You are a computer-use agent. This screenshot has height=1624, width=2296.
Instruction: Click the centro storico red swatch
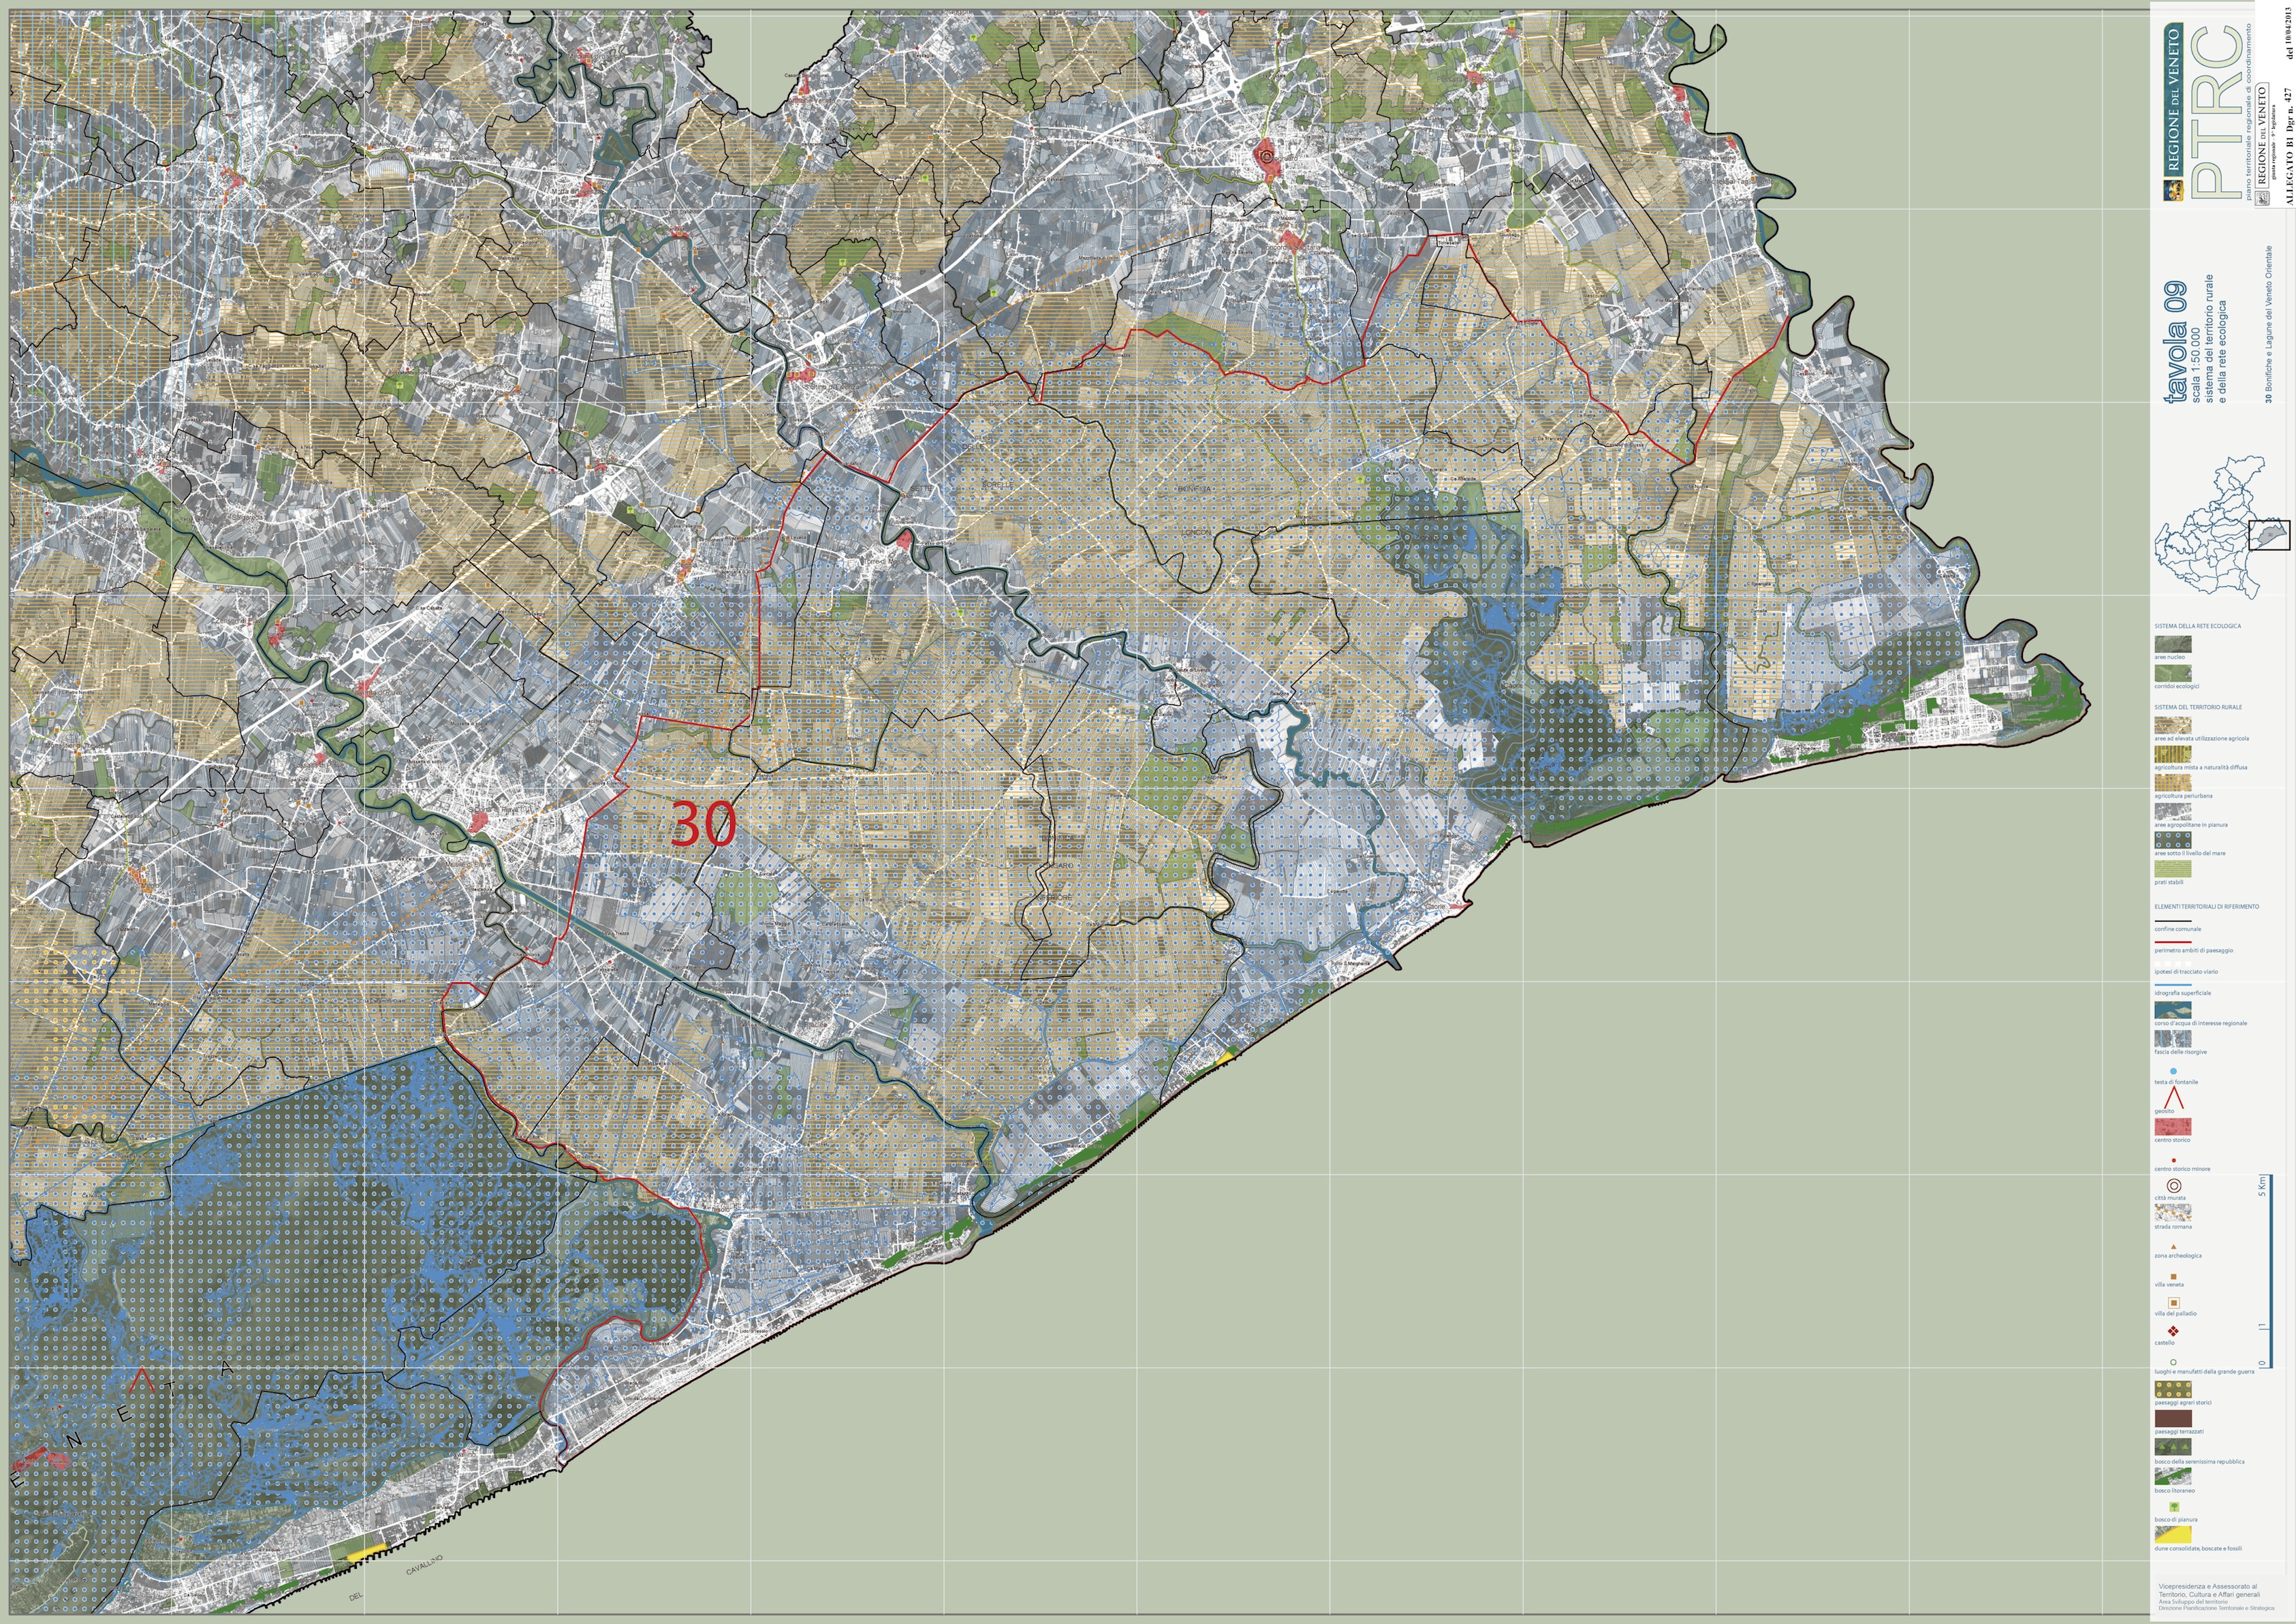[x=2172, y=1127]
